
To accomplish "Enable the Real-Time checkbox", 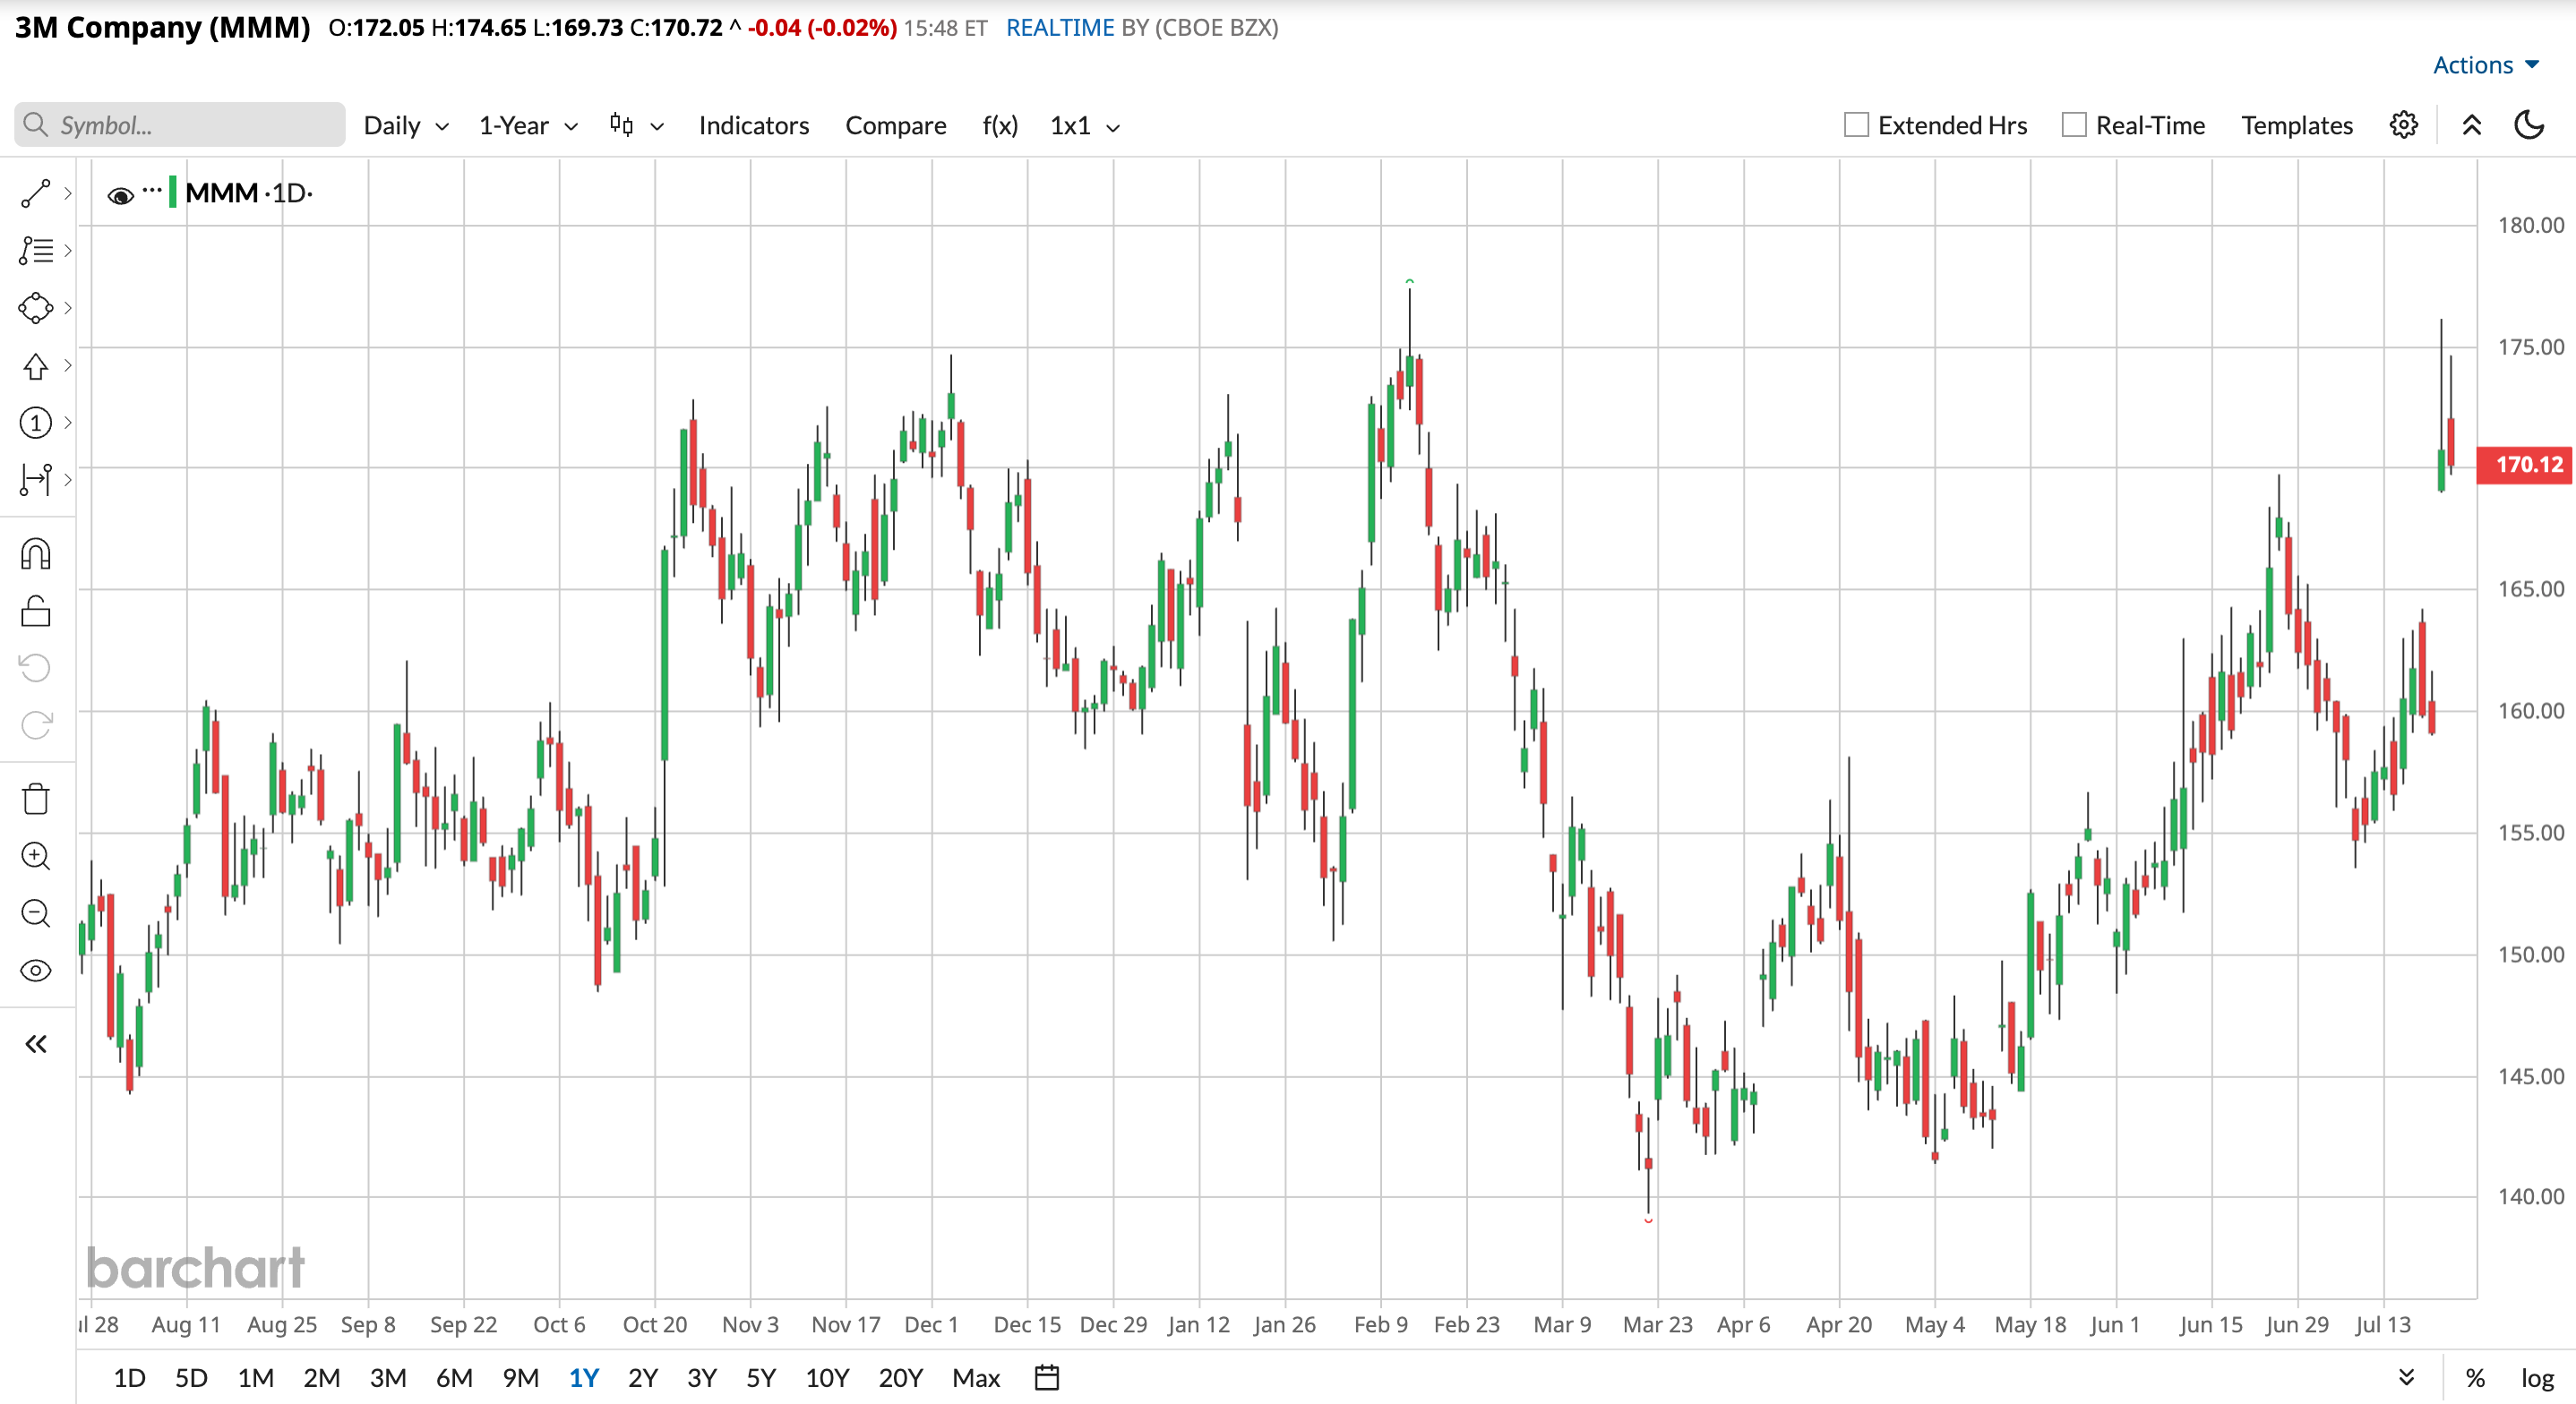I will [x=2074, y=125].
